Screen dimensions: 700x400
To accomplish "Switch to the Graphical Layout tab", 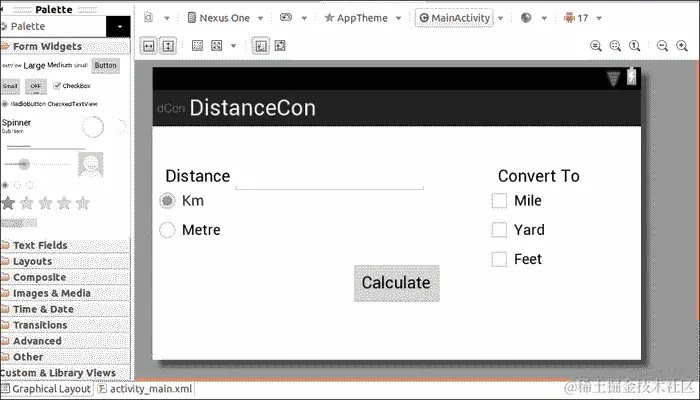I will point(46,389).
